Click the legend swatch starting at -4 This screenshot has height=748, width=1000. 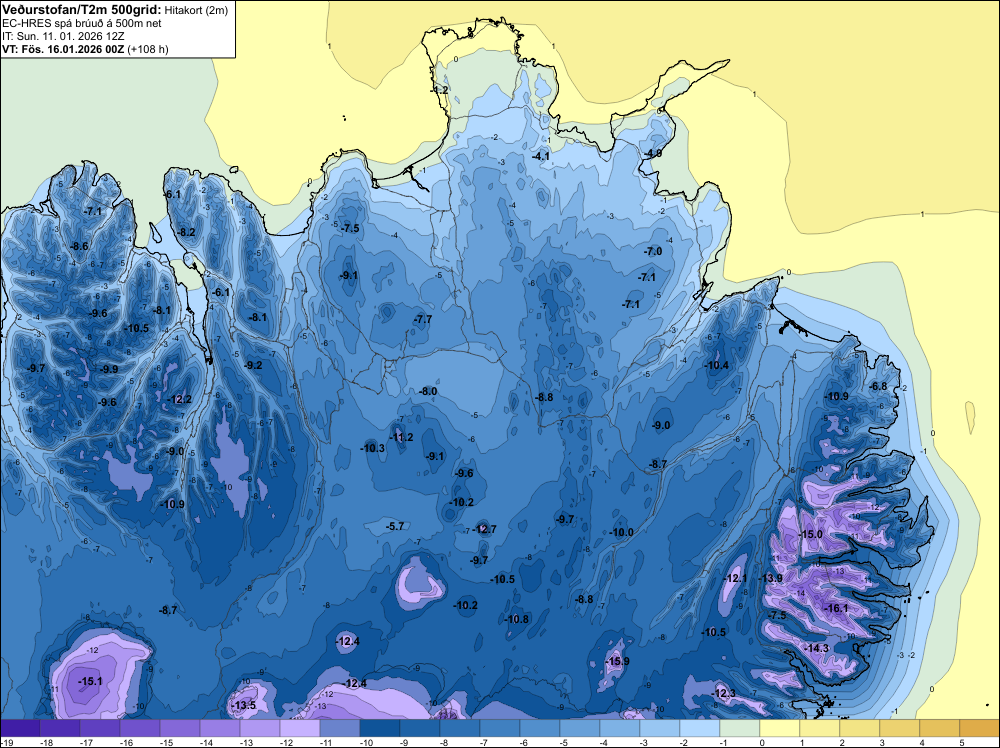[x=620, y=728]
